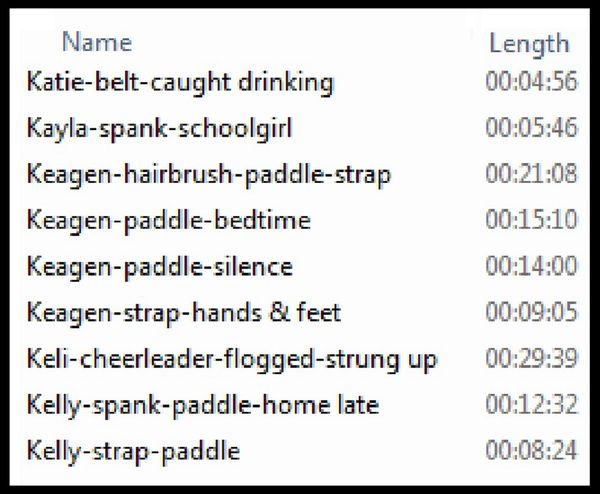
Task: Select the Katie-belt-caught drinking file
Action: pyautogui.click(x=180, y=82)
